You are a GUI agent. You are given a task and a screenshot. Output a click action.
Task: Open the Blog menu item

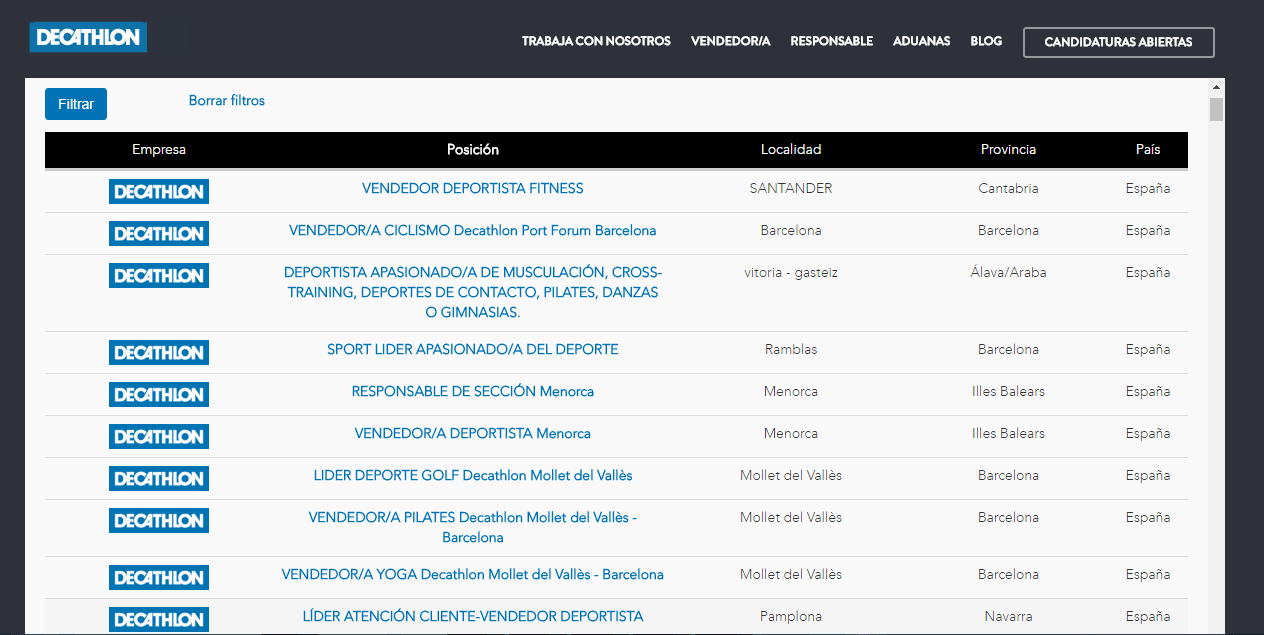click(x=986, y=42)
